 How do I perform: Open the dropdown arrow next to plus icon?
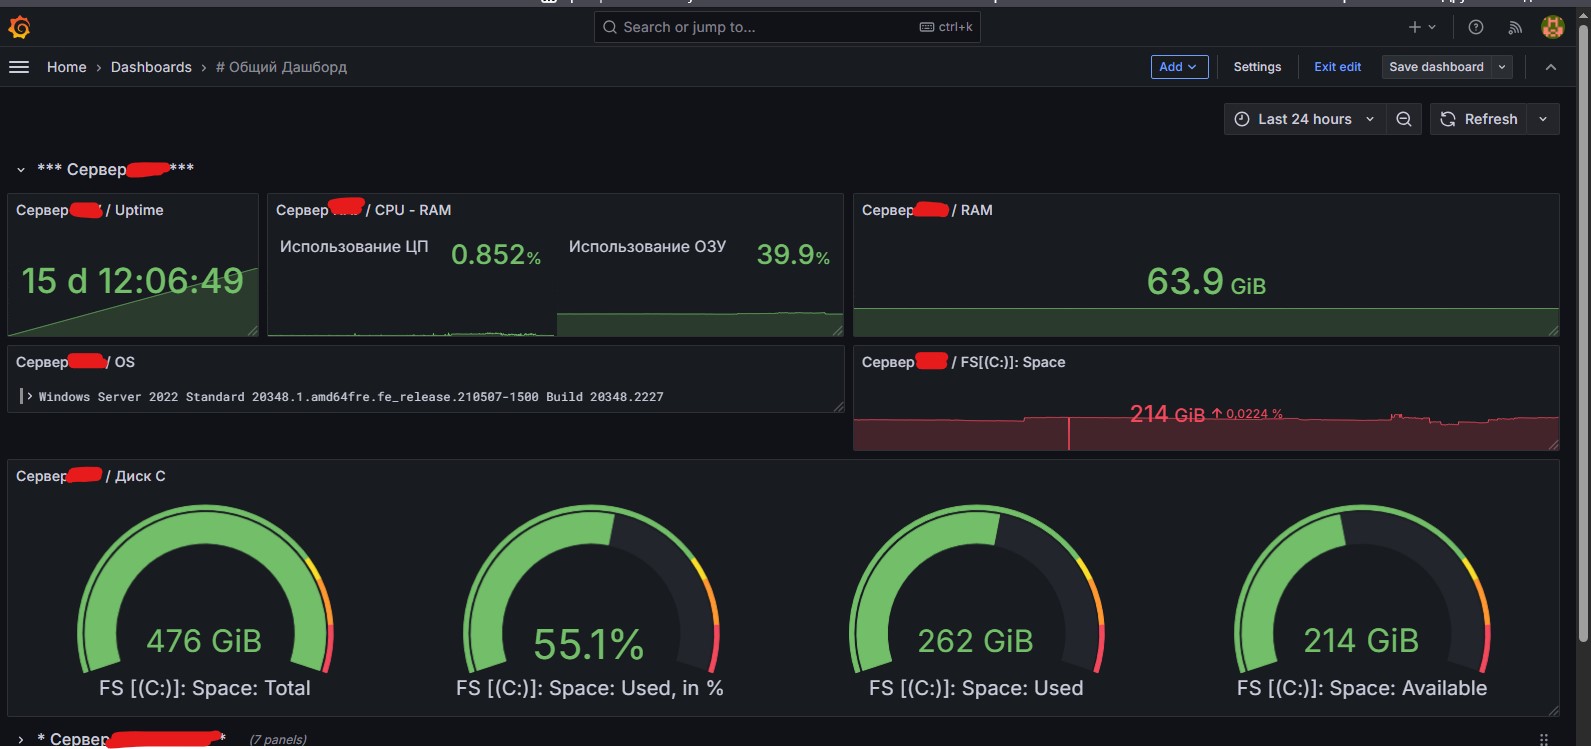1432,27
